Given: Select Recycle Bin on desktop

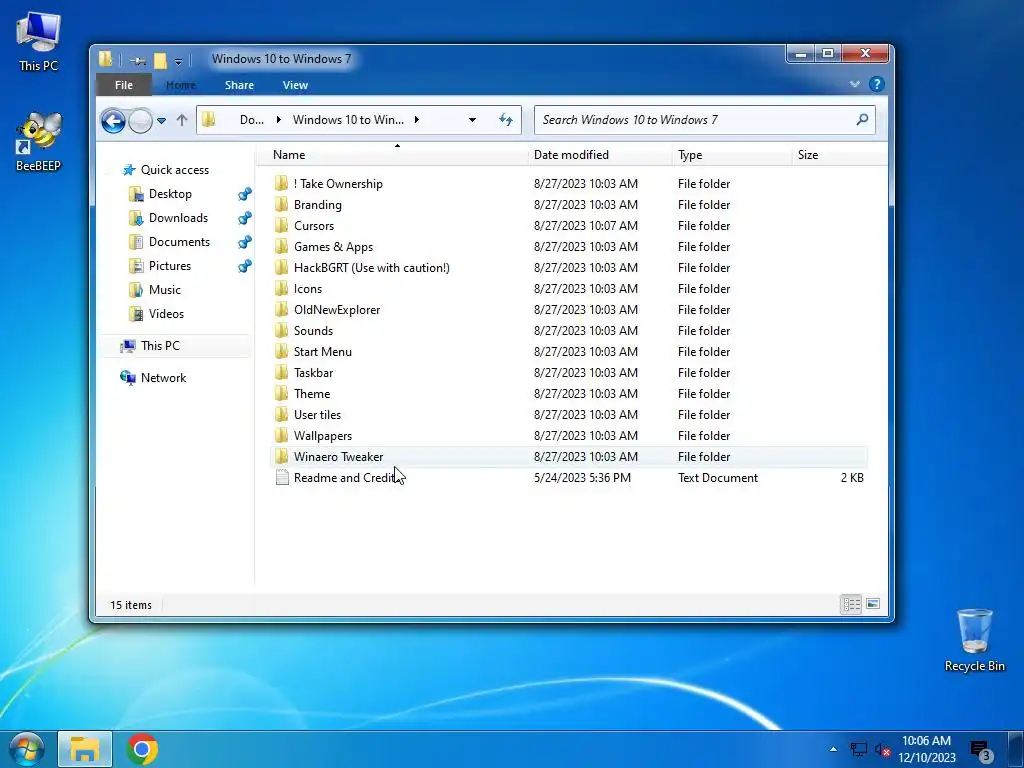Looking at the screenshot, I should point(974,640).
